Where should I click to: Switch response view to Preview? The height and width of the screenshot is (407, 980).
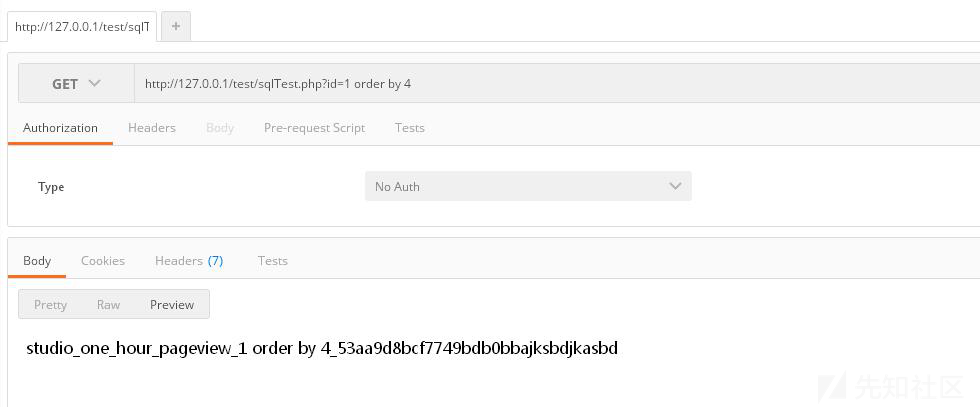(x=172, y=304)
